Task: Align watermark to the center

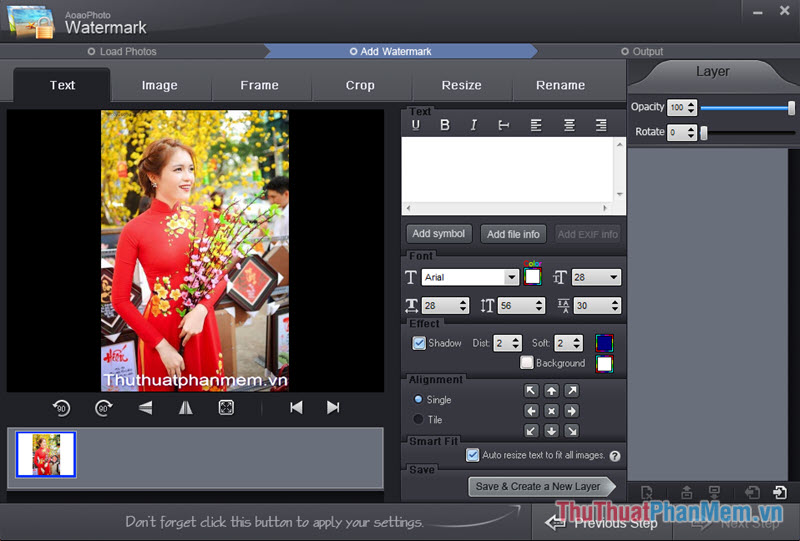Action: point(552,411)
